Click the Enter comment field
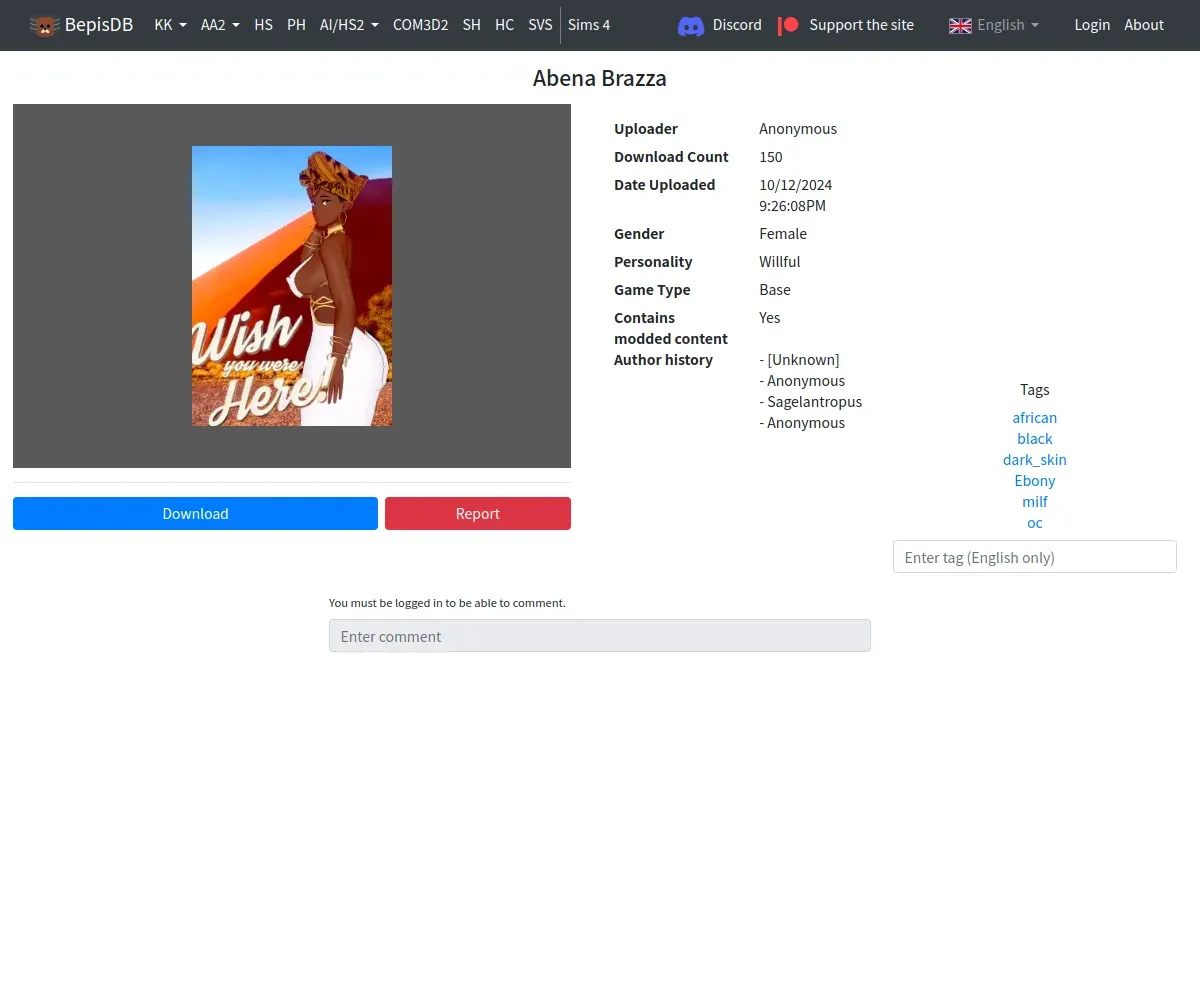Viewport: 1200px width, 1000px height. [600, 636]
